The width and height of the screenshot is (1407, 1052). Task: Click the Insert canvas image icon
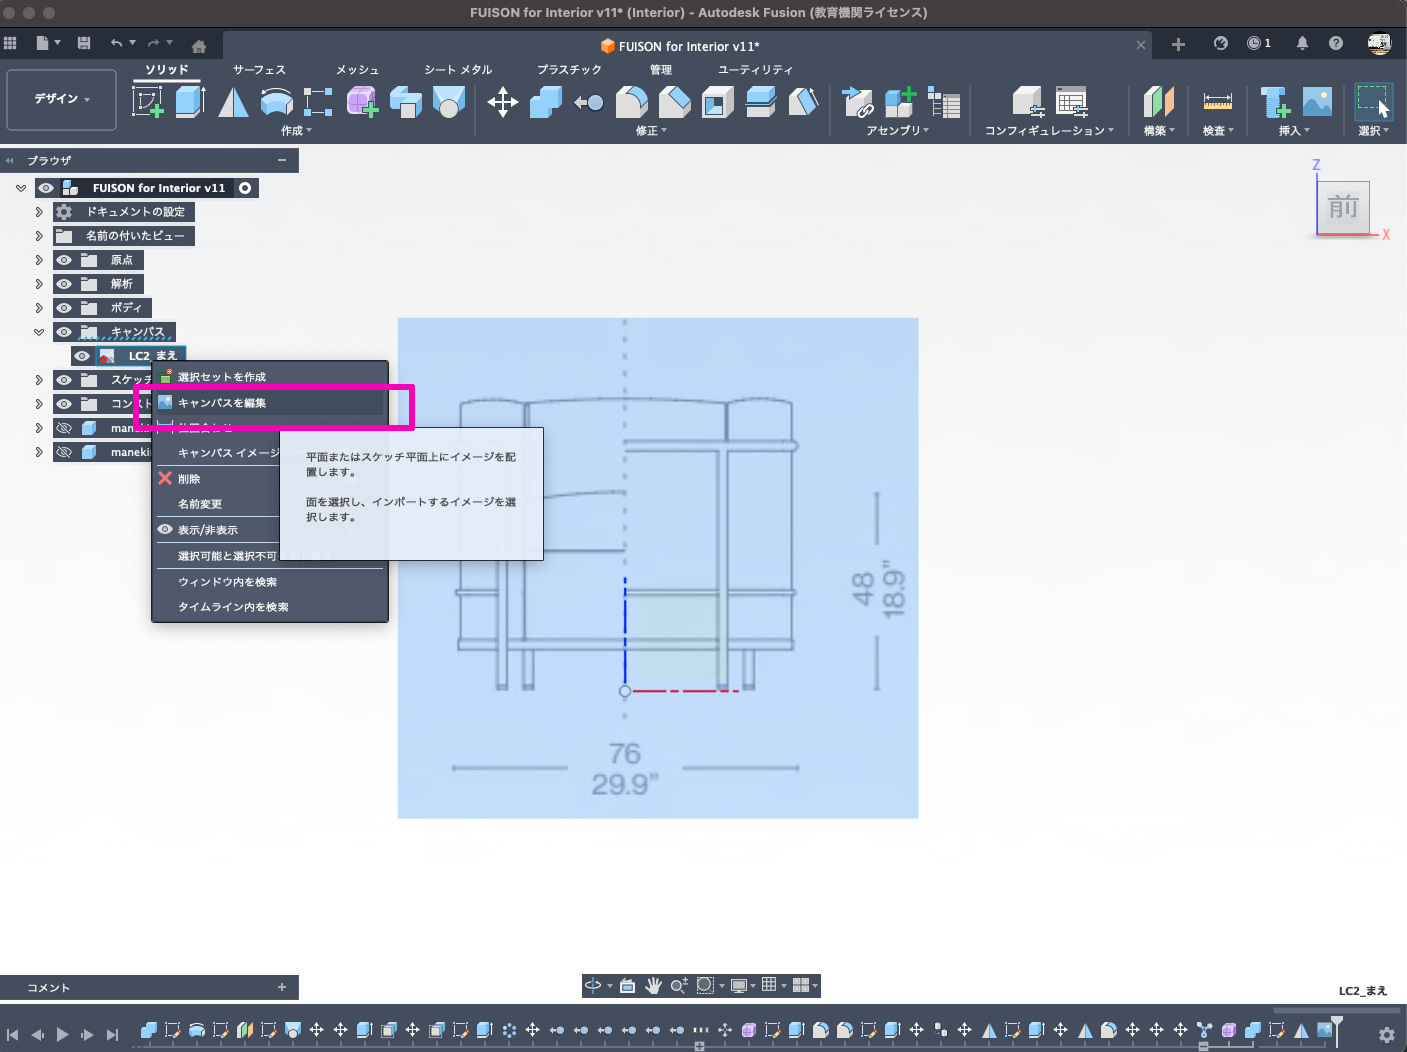tap(1317, 101)
